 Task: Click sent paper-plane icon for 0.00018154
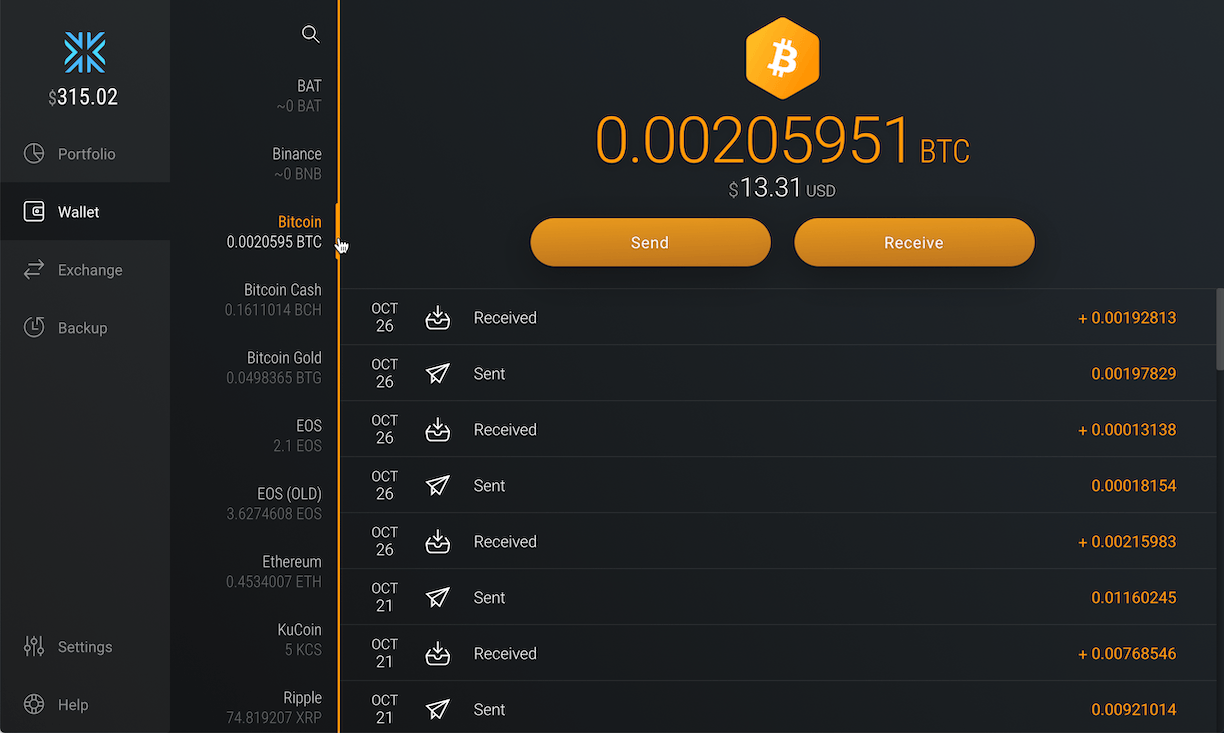point(438,486)
